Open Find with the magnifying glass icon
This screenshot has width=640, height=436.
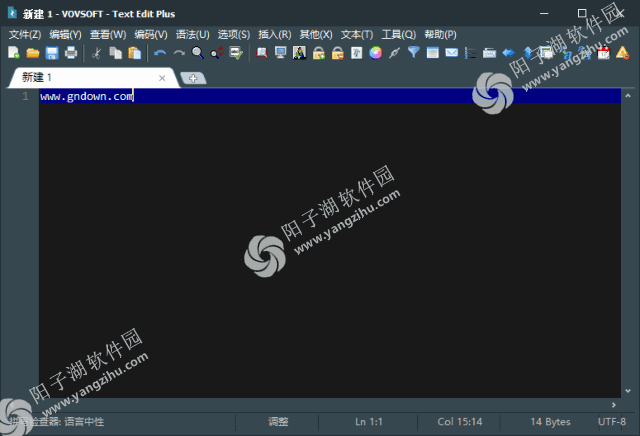[198, 53]
